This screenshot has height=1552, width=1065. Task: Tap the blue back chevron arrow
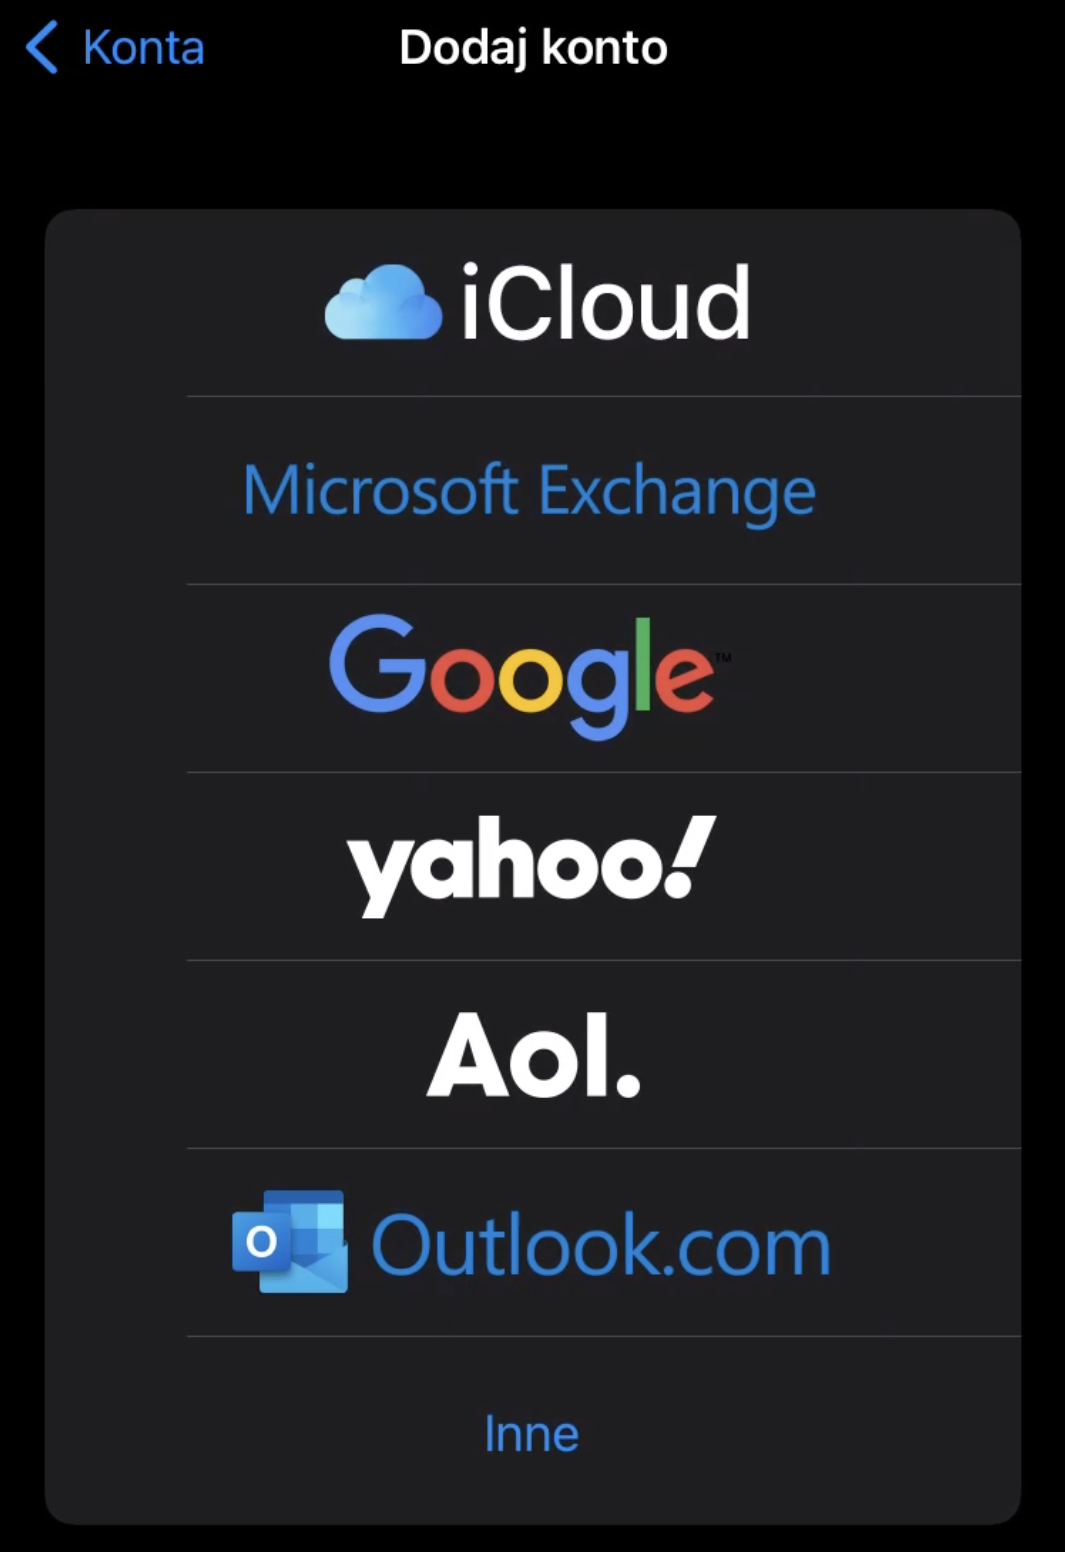click(41, 48)
